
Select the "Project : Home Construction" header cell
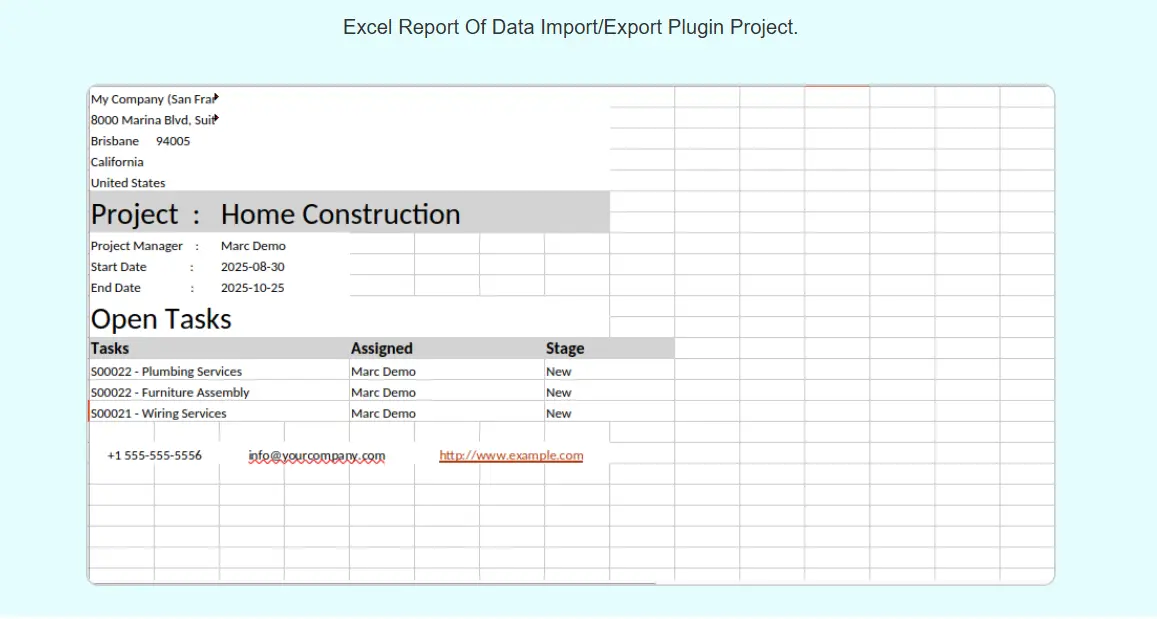(x=276, y=214)
